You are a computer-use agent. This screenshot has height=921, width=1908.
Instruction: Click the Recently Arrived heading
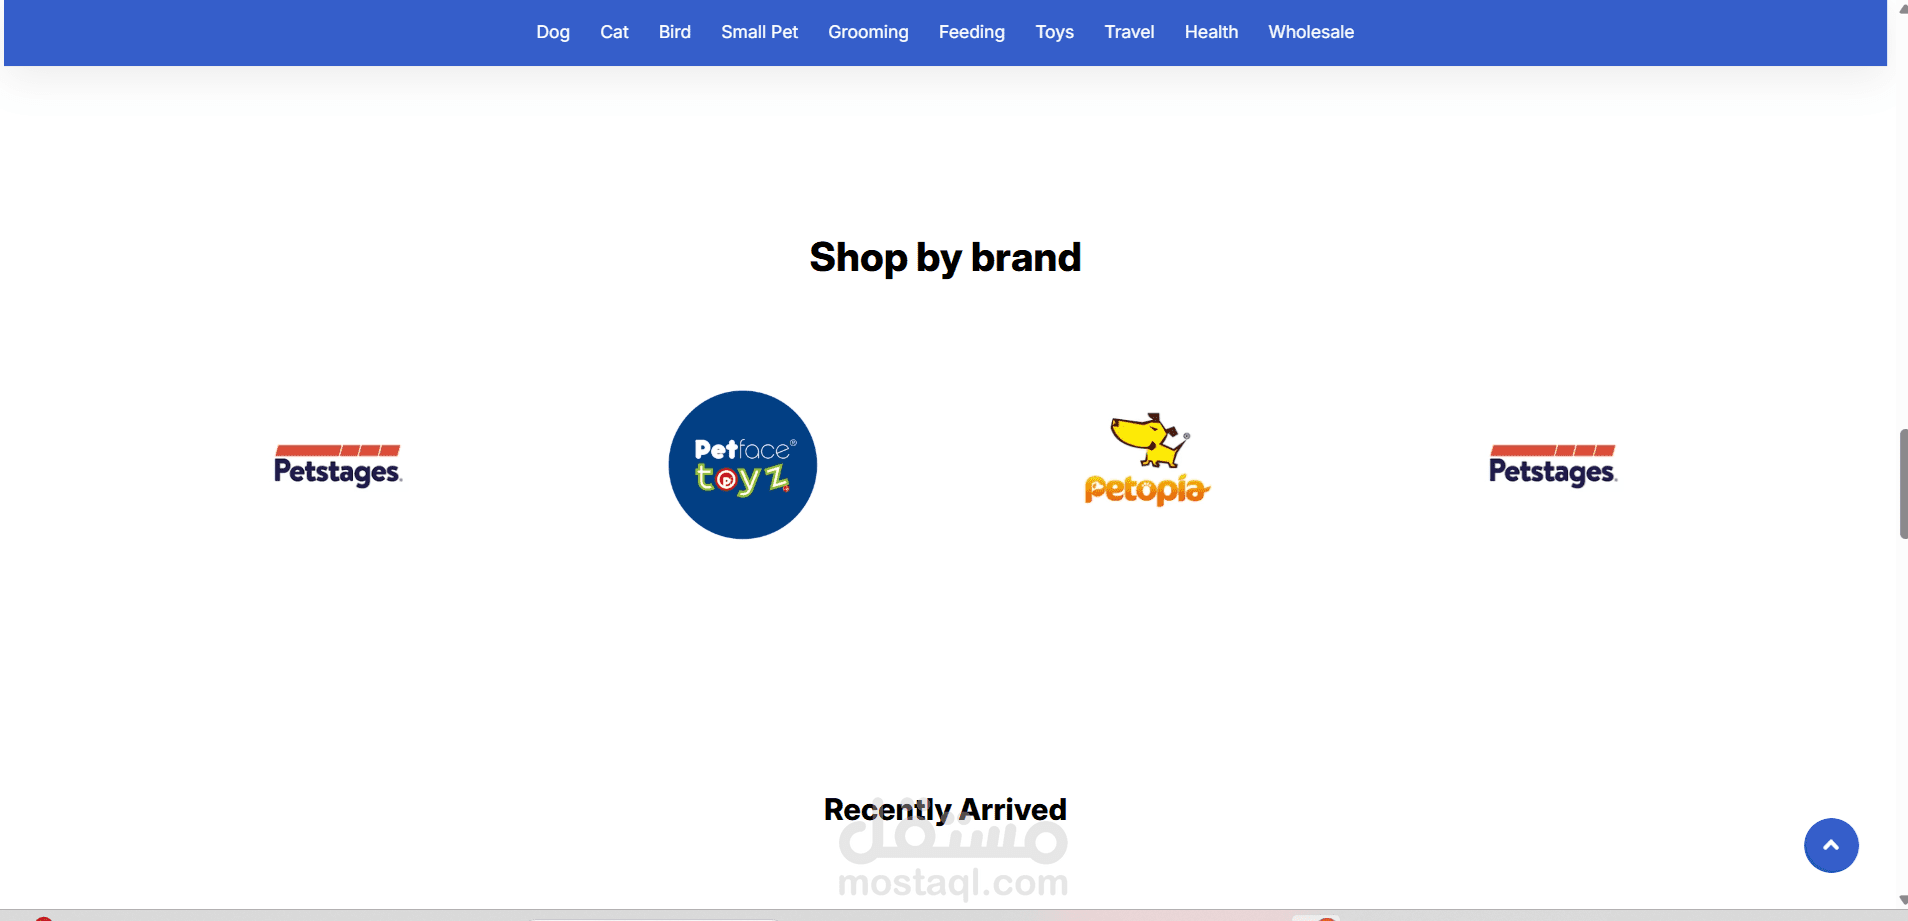coord(945,809)
